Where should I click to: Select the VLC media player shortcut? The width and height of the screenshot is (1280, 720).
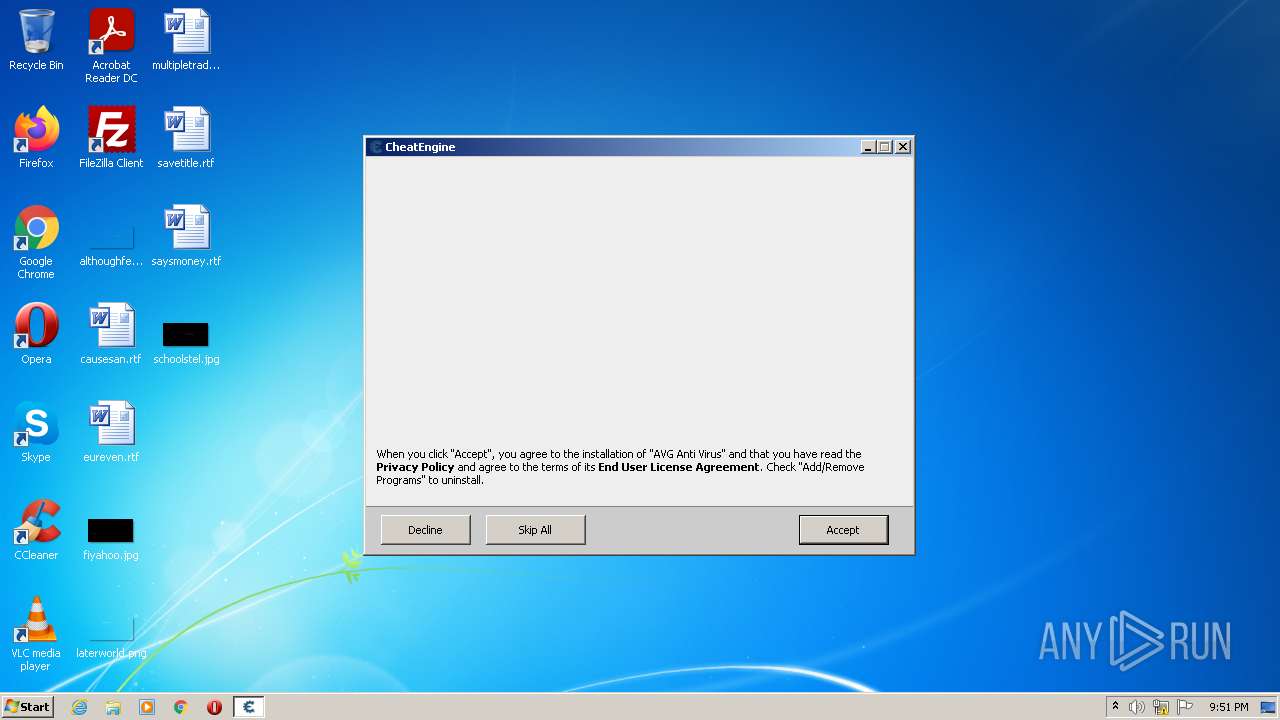pos(36,635)
